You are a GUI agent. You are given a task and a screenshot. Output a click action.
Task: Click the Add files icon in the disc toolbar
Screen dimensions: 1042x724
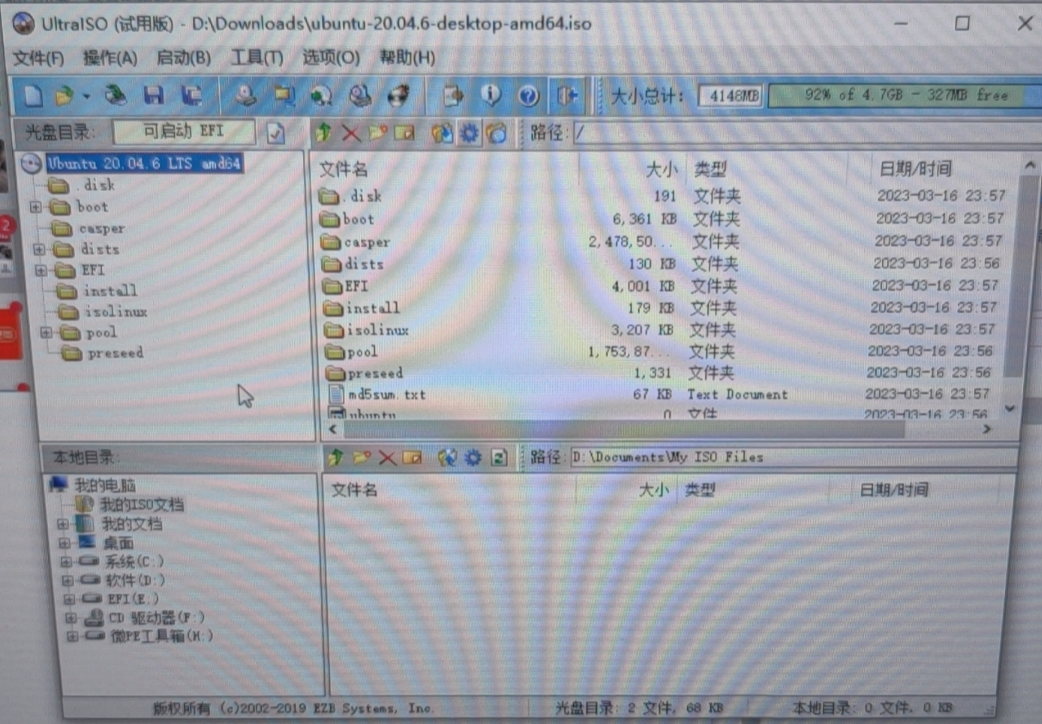click(442, 133)
